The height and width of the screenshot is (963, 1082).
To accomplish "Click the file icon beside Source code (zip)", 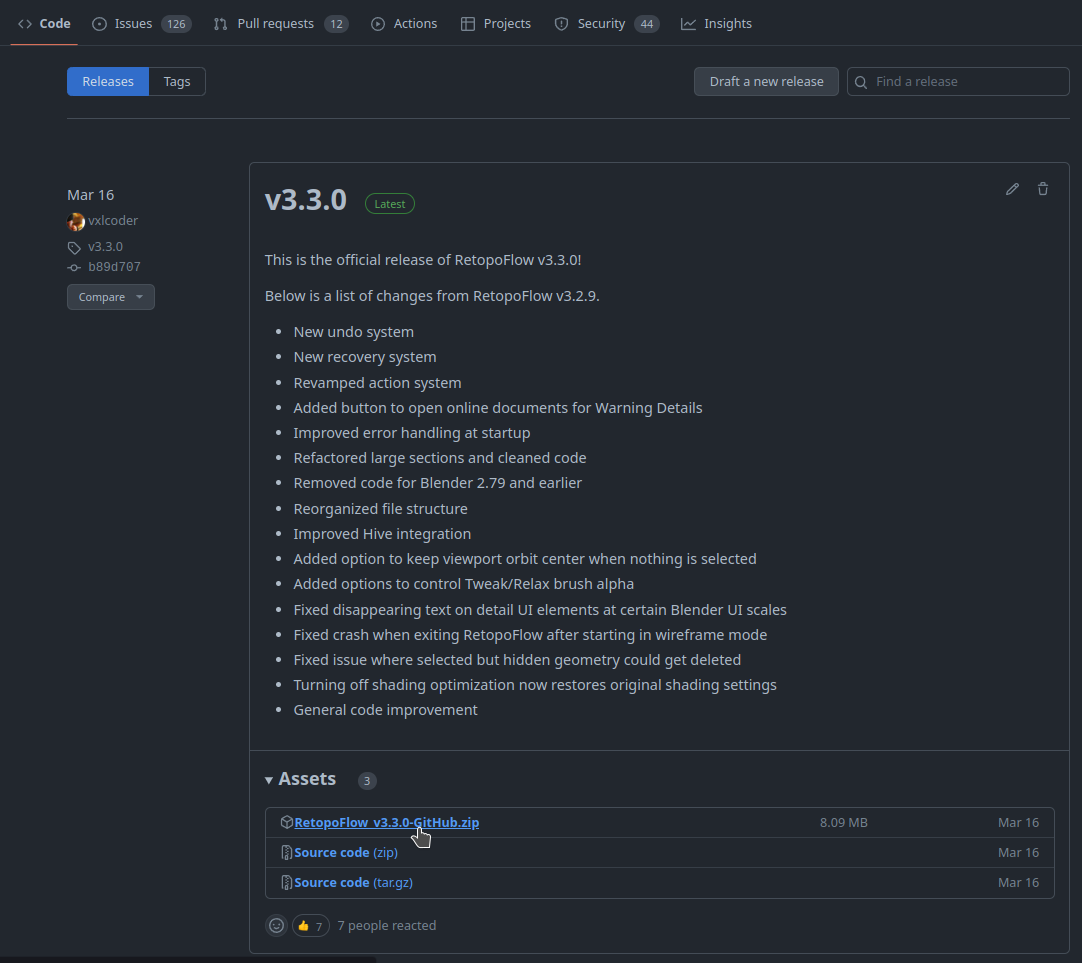I will [287, 852].
